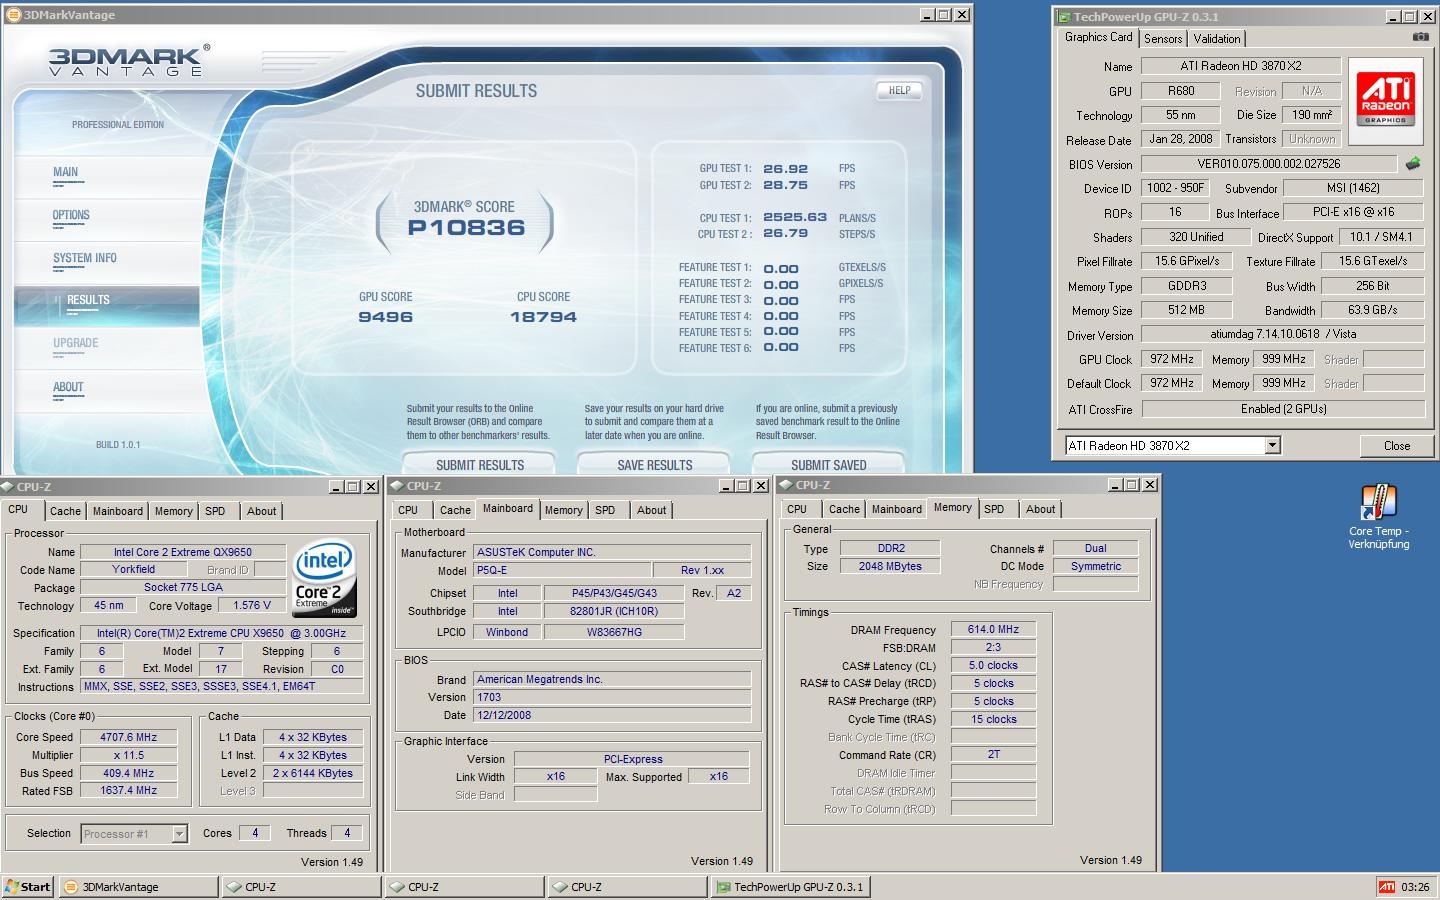
Task: Click GPU TEST 1 result 26.92
Action: pyautogui.click(x=785, y=169)
